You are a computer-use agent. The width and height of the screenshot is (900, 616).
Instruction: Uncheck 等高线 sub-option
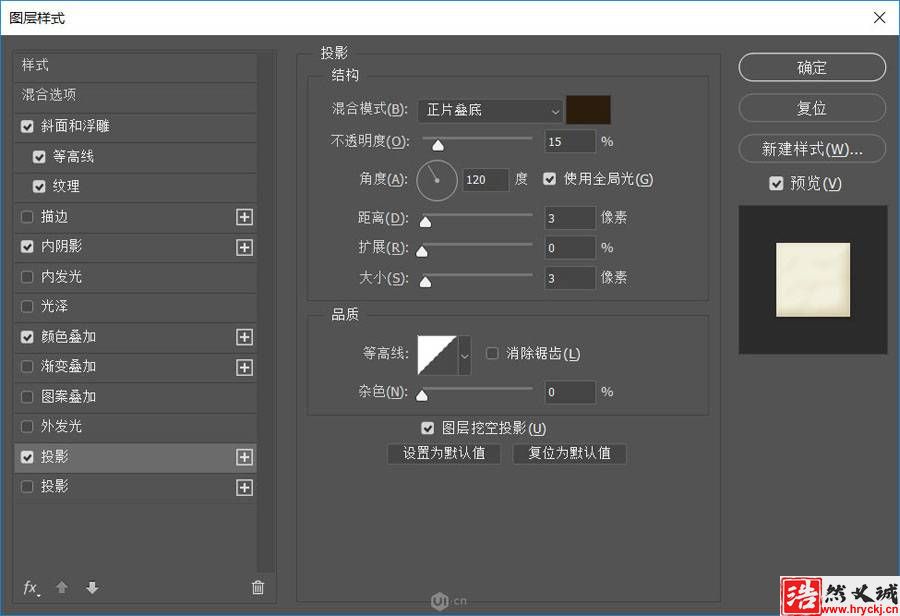pyautogui.click(x=39, y=157)
